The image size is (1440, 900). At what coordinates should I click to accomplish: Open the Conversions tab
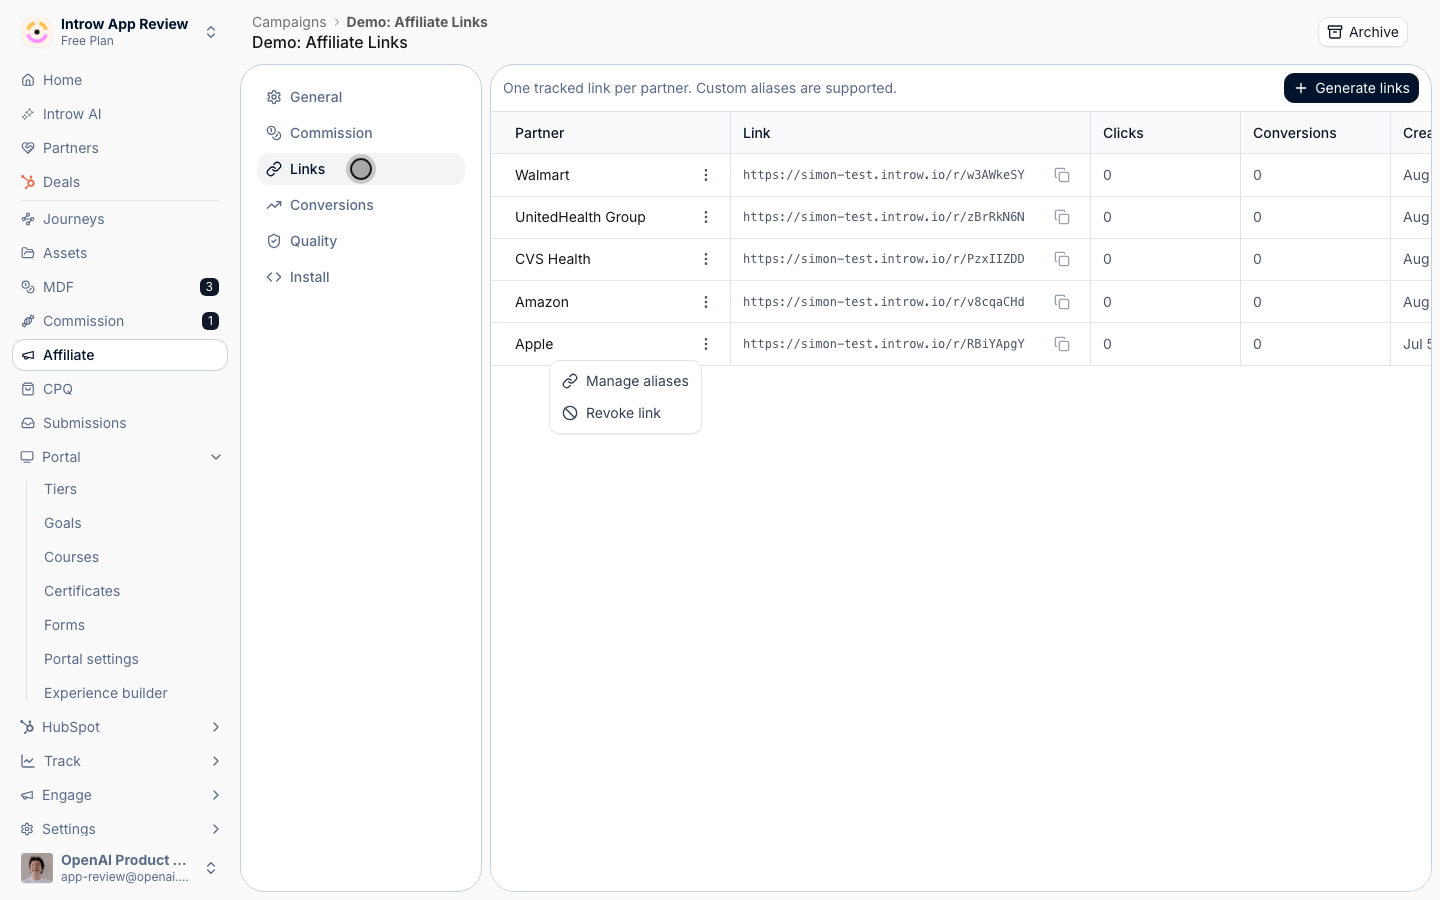click(361, 205)
